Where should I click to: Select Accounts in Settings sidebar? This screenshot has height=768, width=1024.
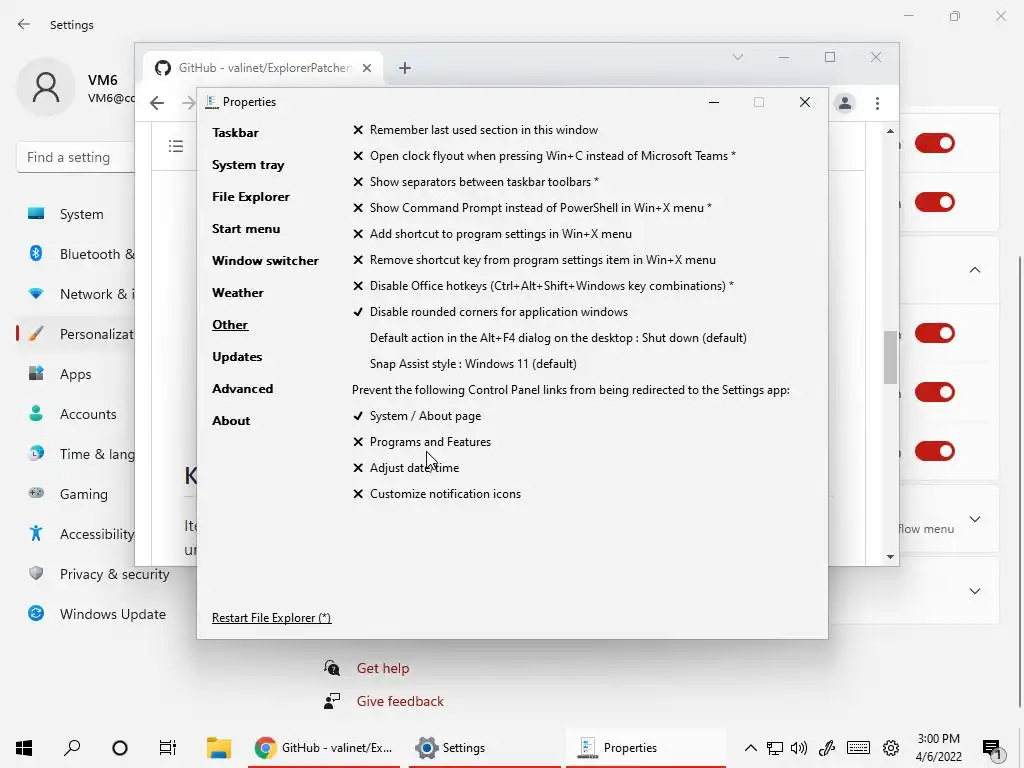coord(88,414)
